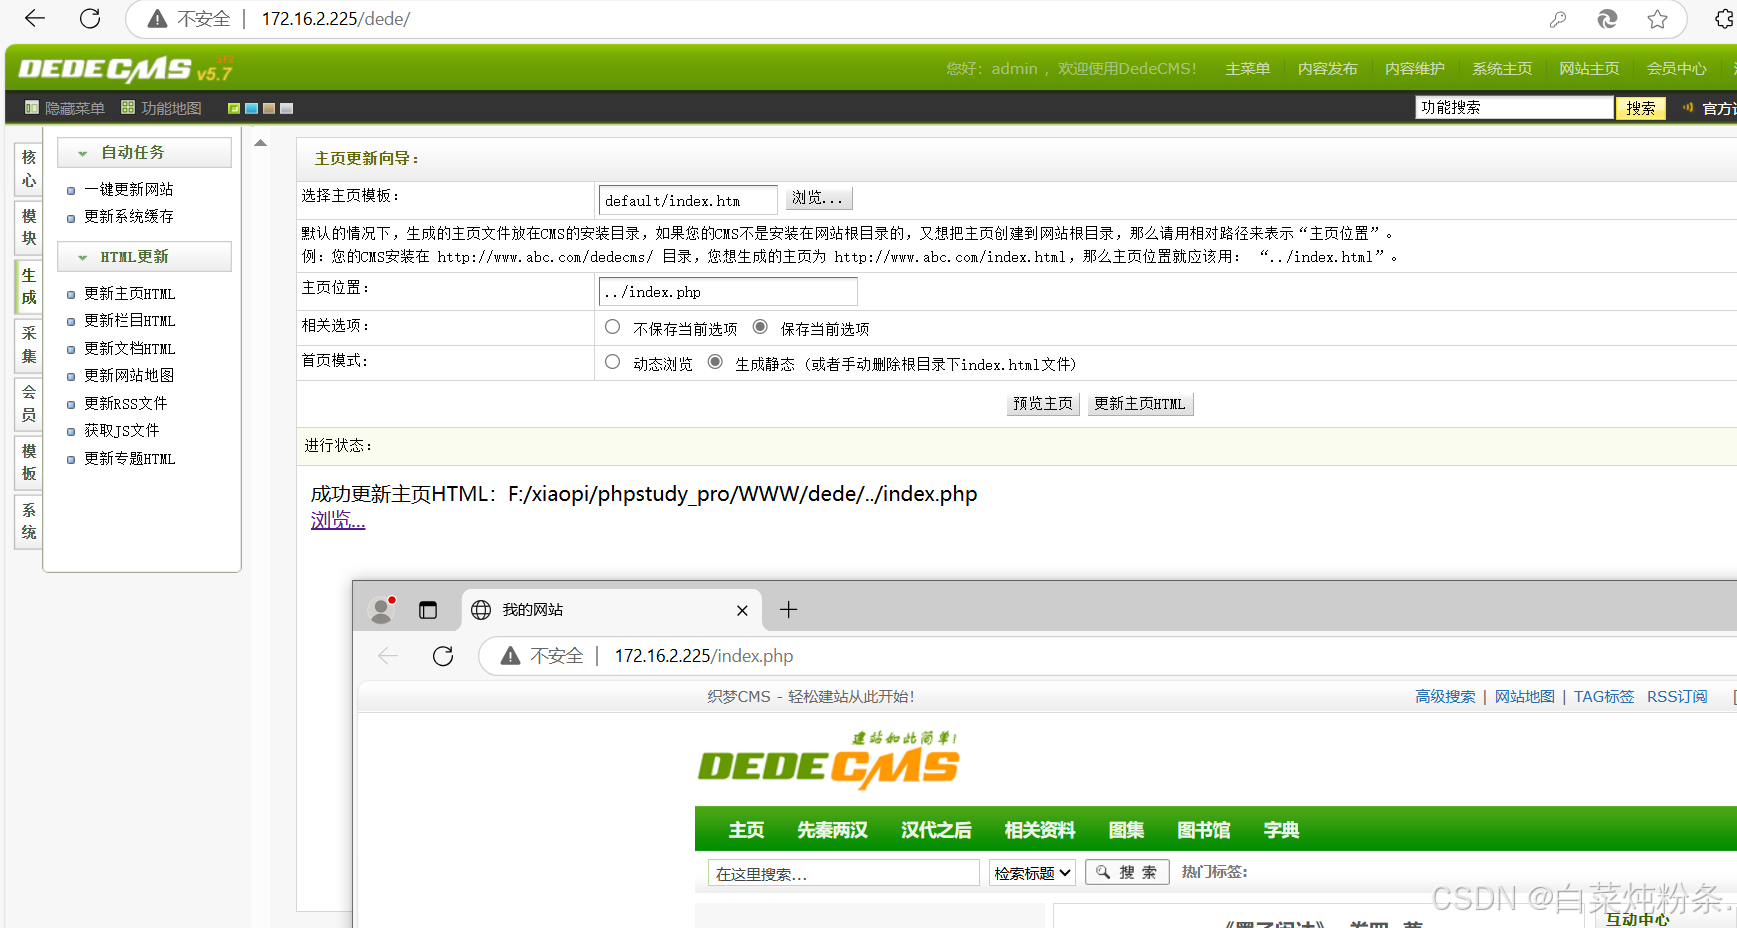Reload the DedeCMS admin page

tap(90, 18)
